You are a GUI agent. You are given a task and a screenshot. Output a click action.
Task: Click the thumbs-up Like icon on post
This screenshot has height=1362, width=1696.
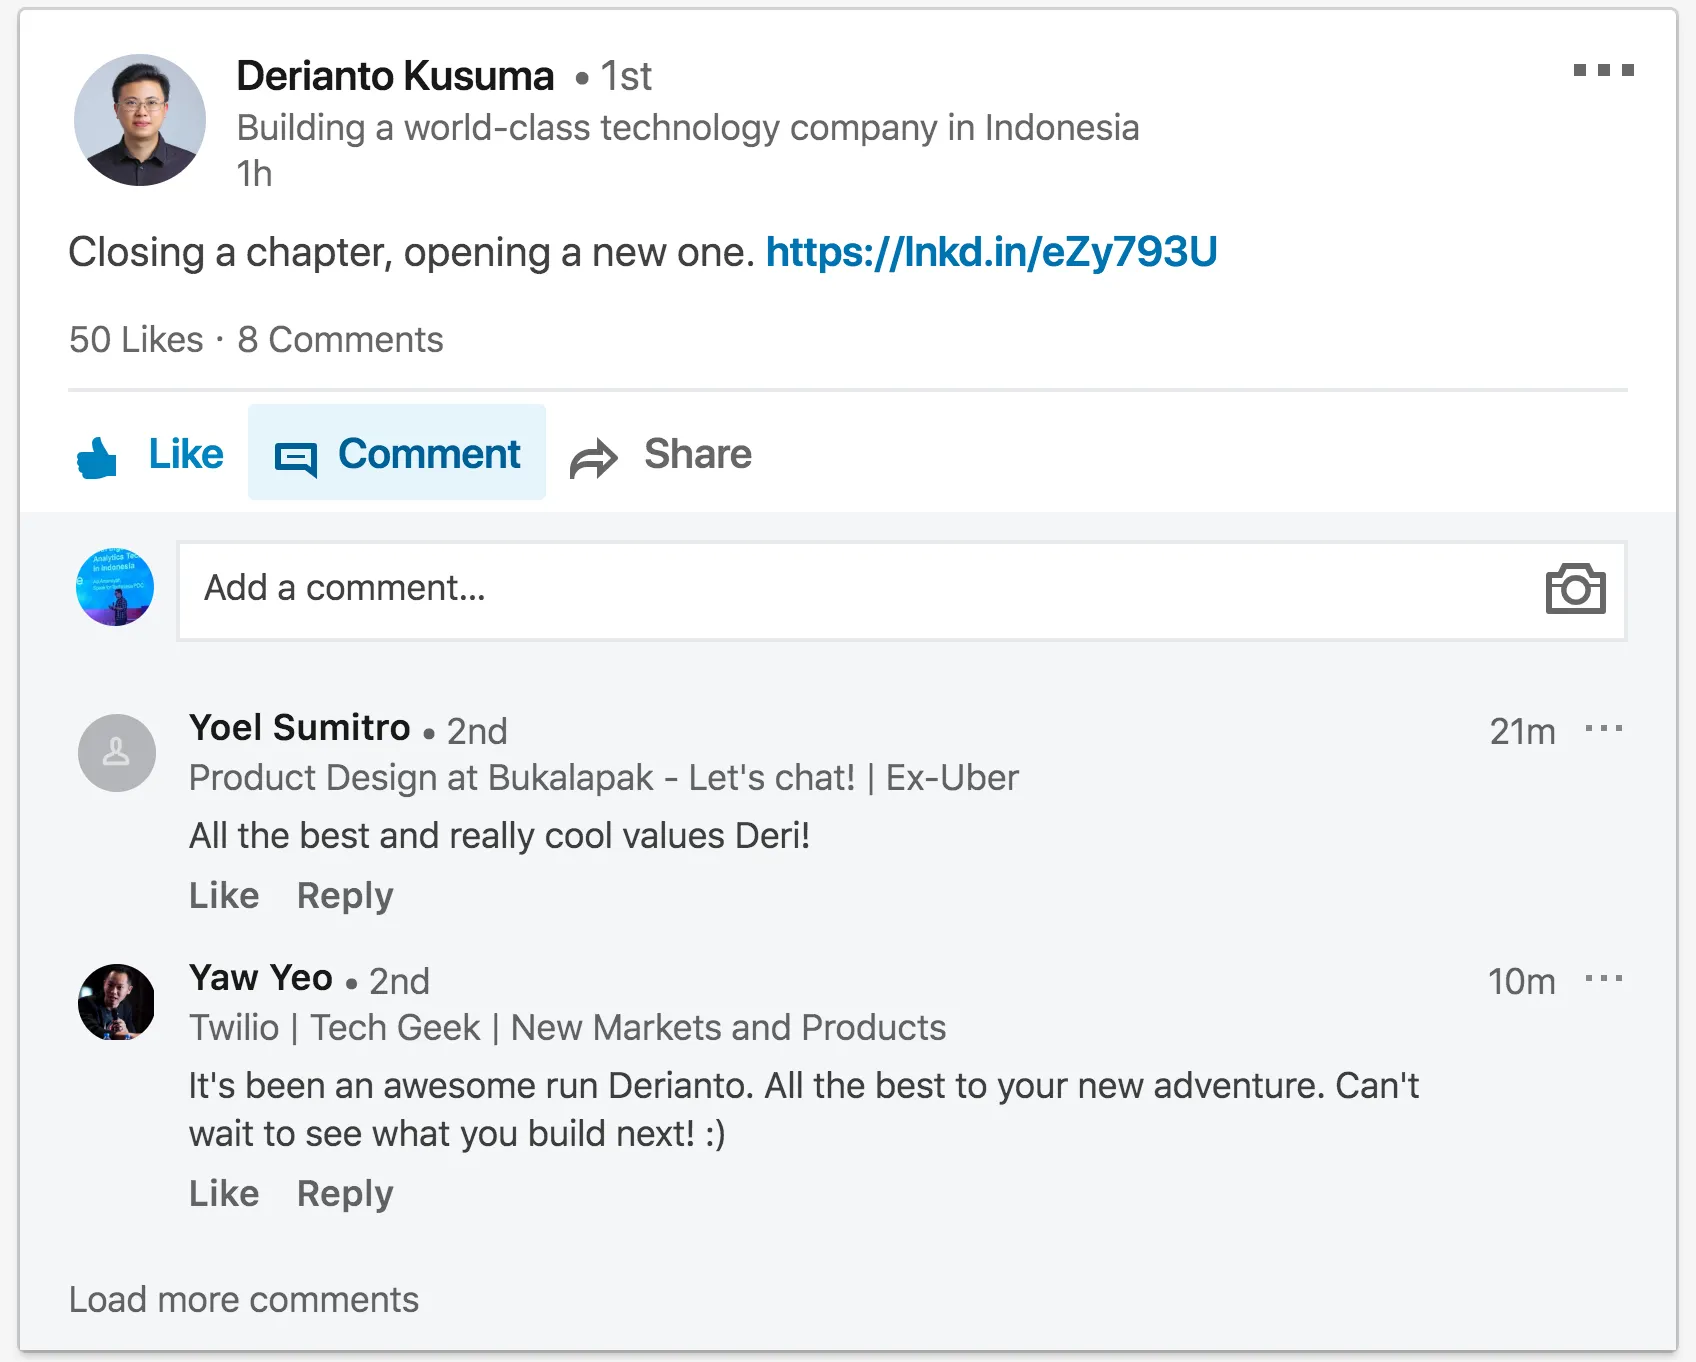[x=97, y=457]
